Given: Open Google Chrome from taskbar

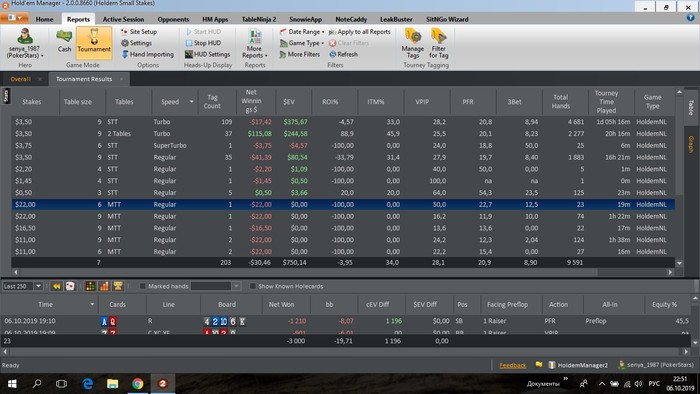Looking at the screenshot, I should 138,384.
